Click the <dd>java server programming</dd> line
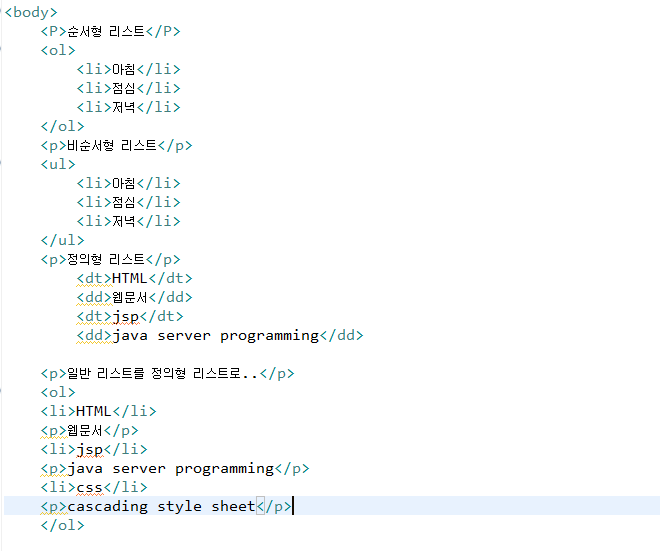Image resolution: width=660 pixels, height=551 pixels. 220,335
